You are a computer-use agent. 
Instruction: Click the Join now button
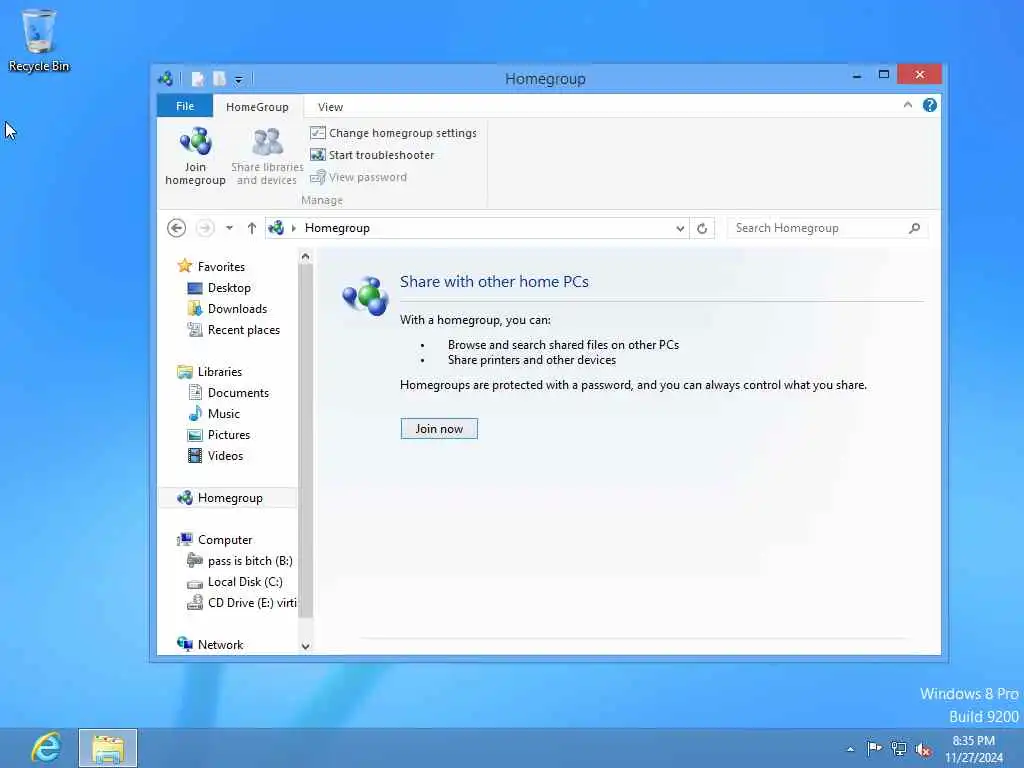[x=439, y=428]
